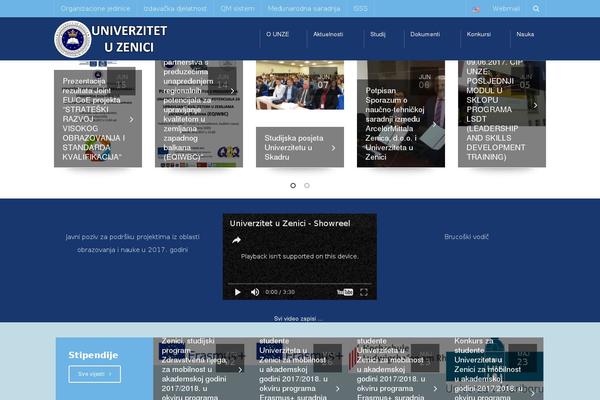Open the Webmail link

click(x=506, y=8)
